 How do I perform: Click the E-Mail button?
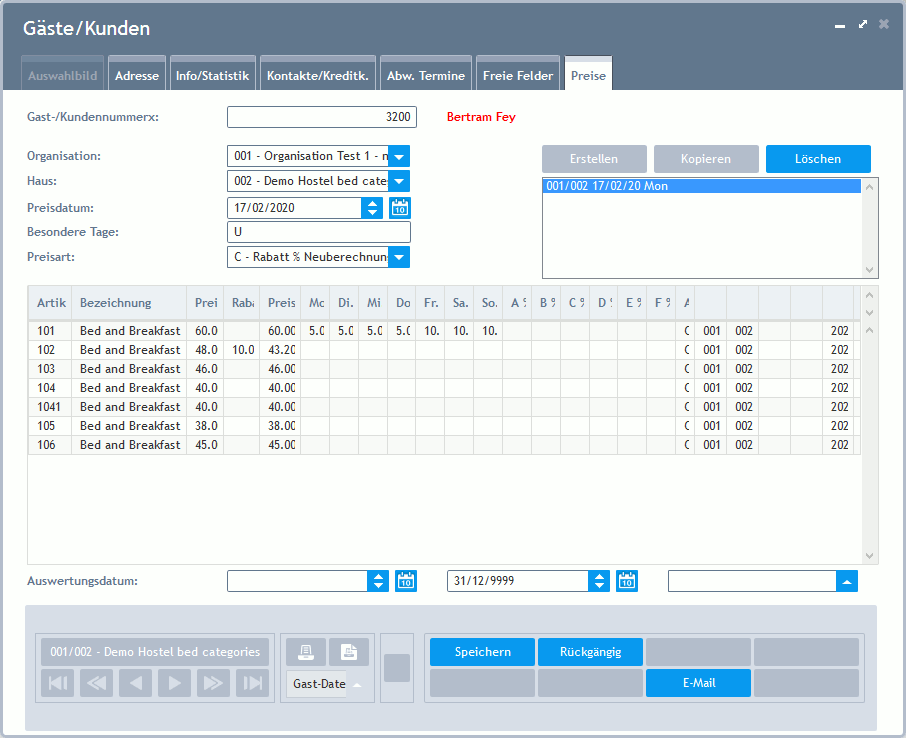[699, 683]
